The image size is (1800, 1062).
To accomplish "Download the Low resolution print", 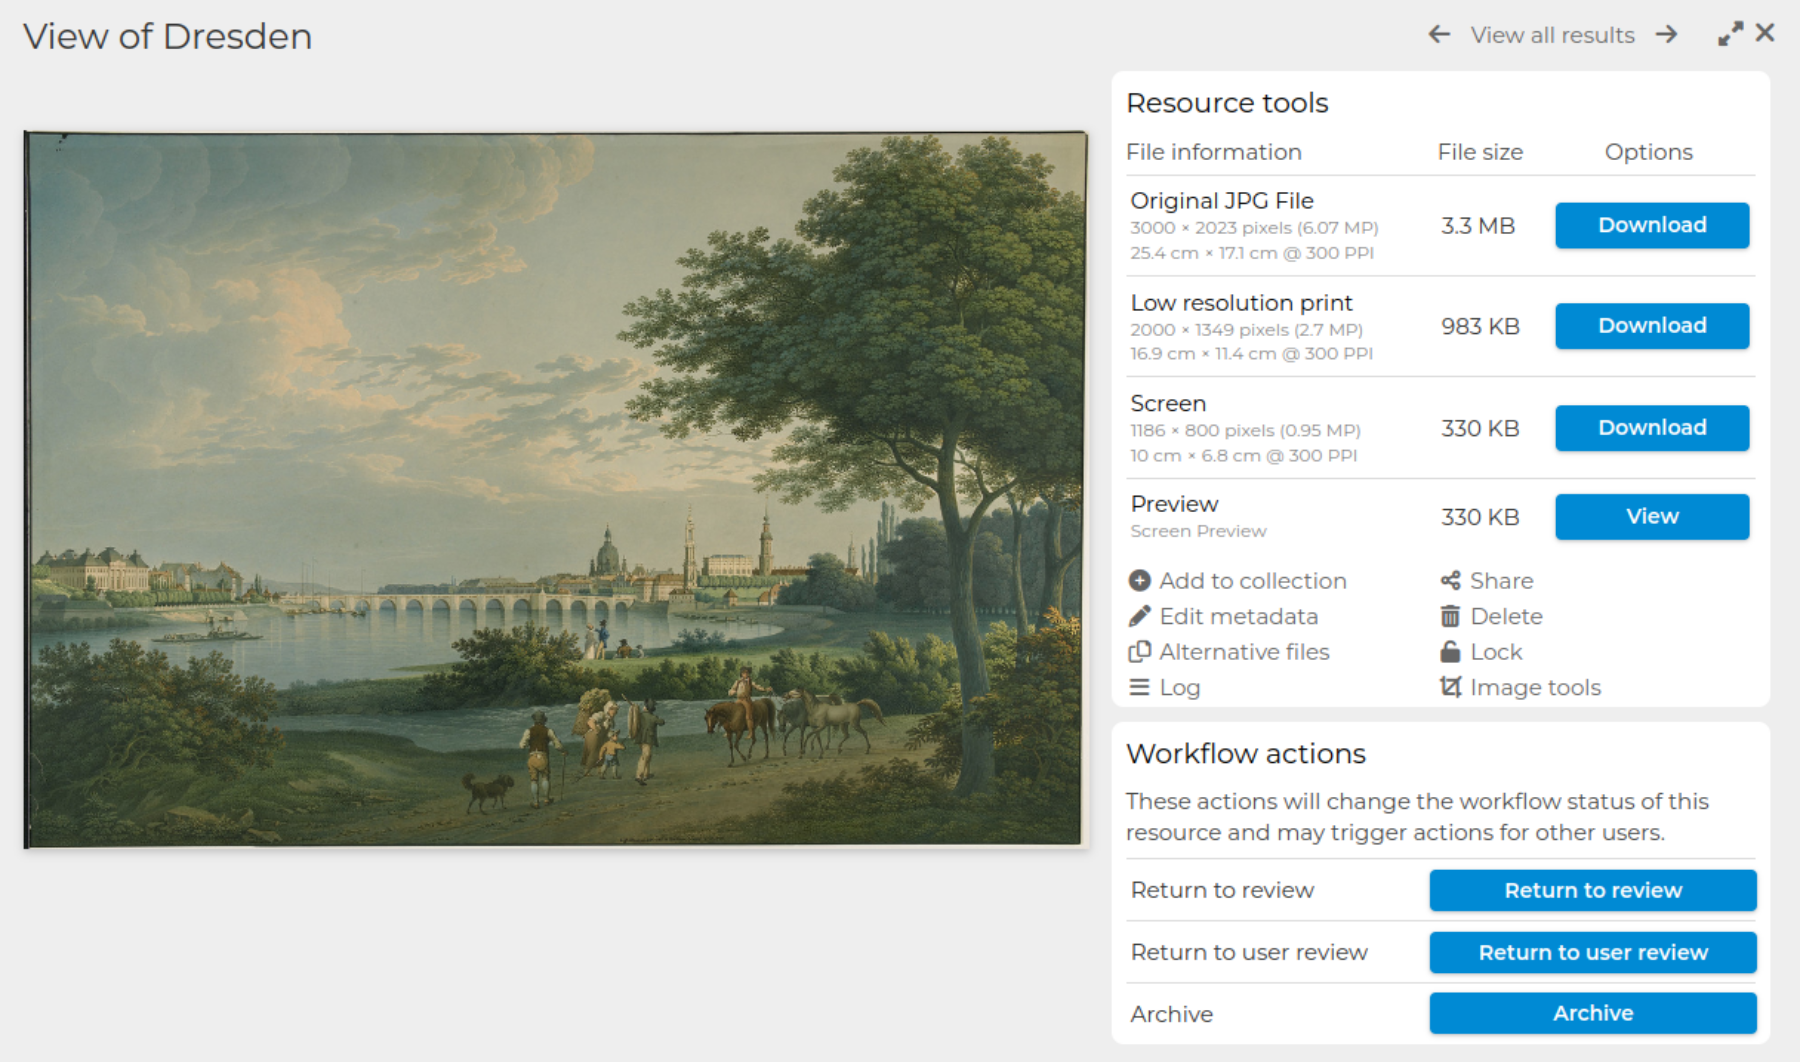I will (1652, 326).
